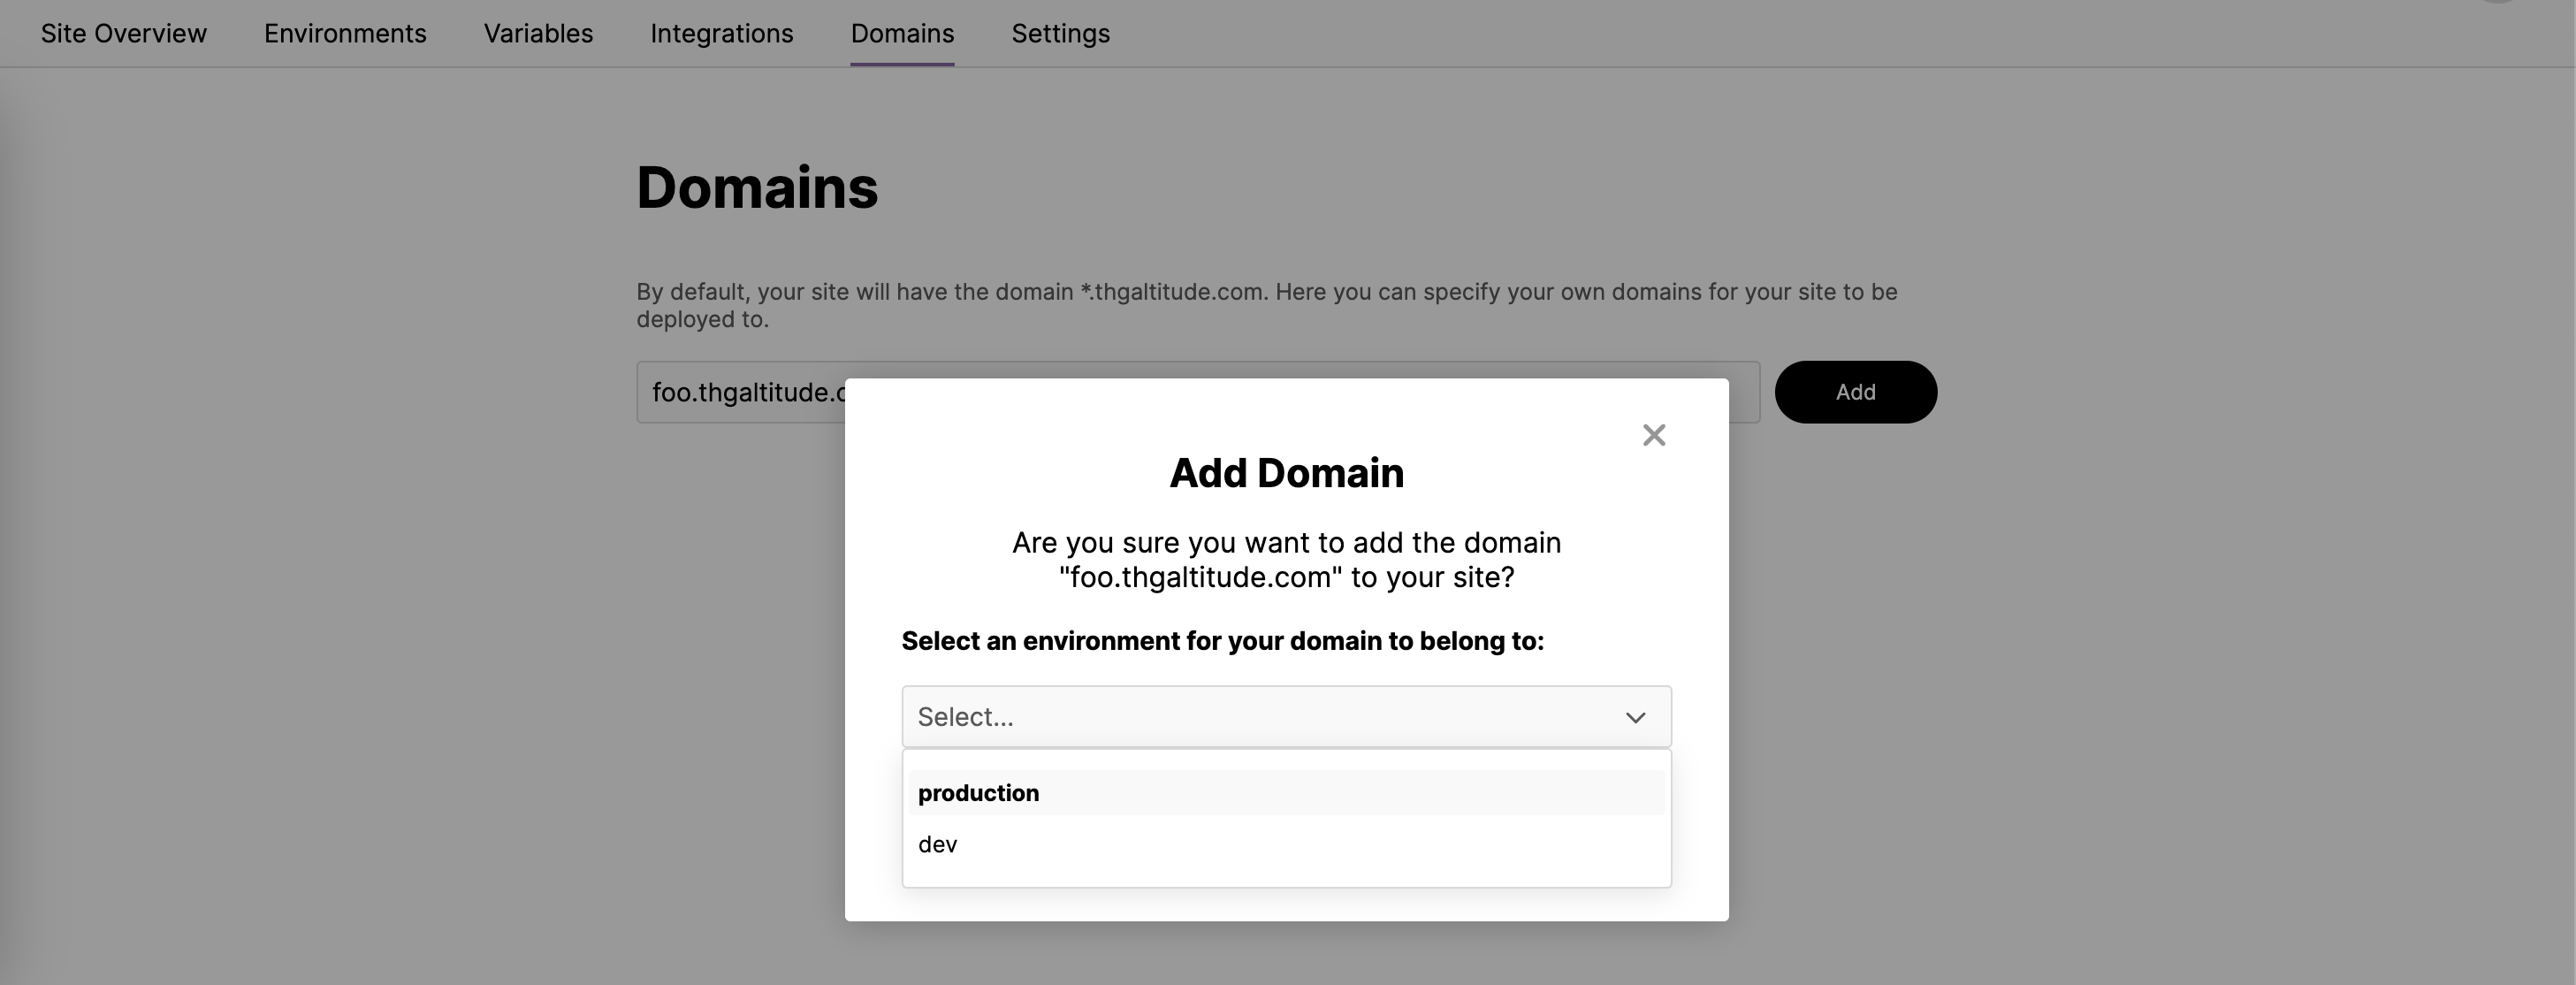2576x985 pixels.
Task: Select the Domains tab
Action: click(x=902, y=34)
